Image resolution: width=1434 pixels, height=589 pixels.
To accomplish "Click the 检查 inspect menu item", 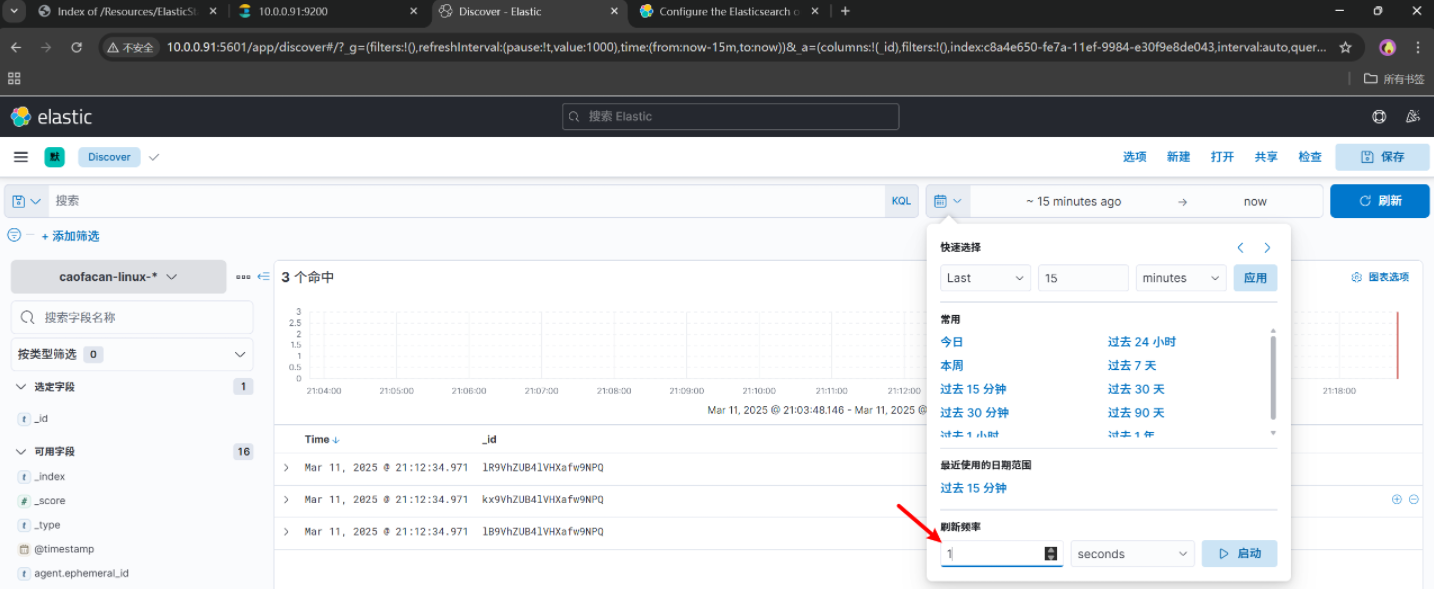I will click(x=1310, y=157).
